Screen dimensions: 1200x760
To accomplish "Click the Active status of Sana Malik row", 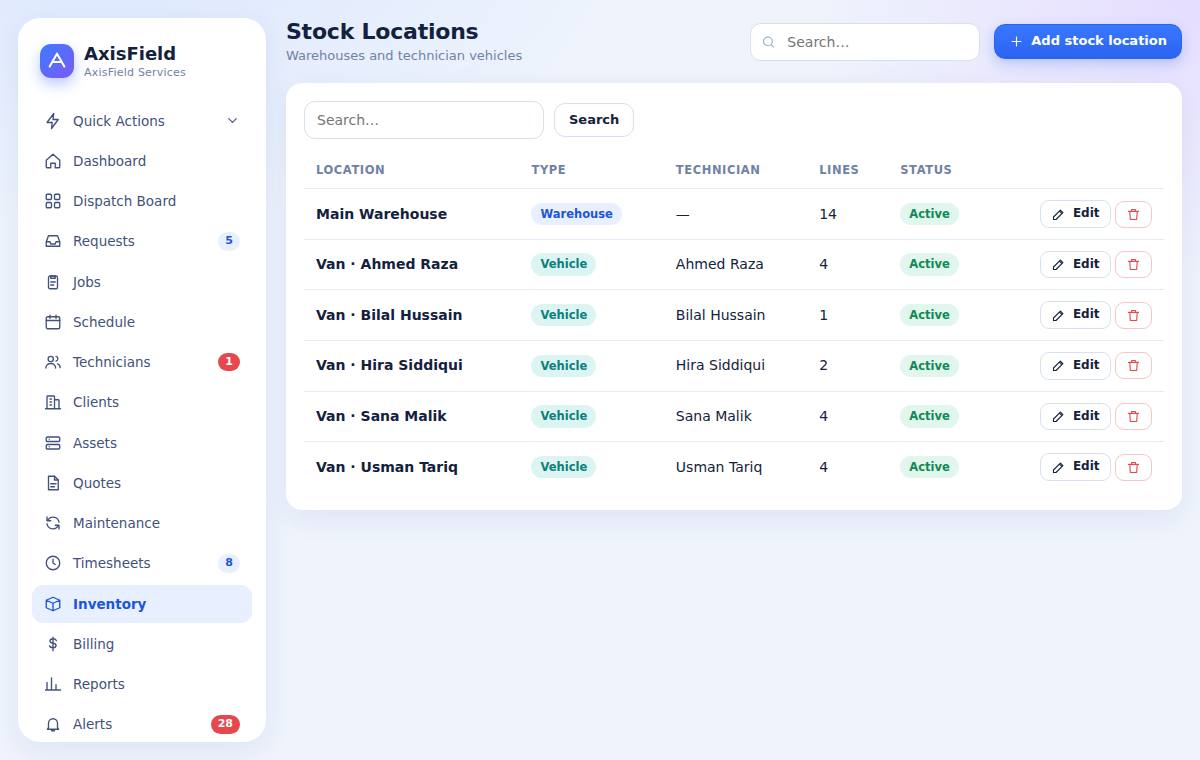I will (x=929, y=416).
